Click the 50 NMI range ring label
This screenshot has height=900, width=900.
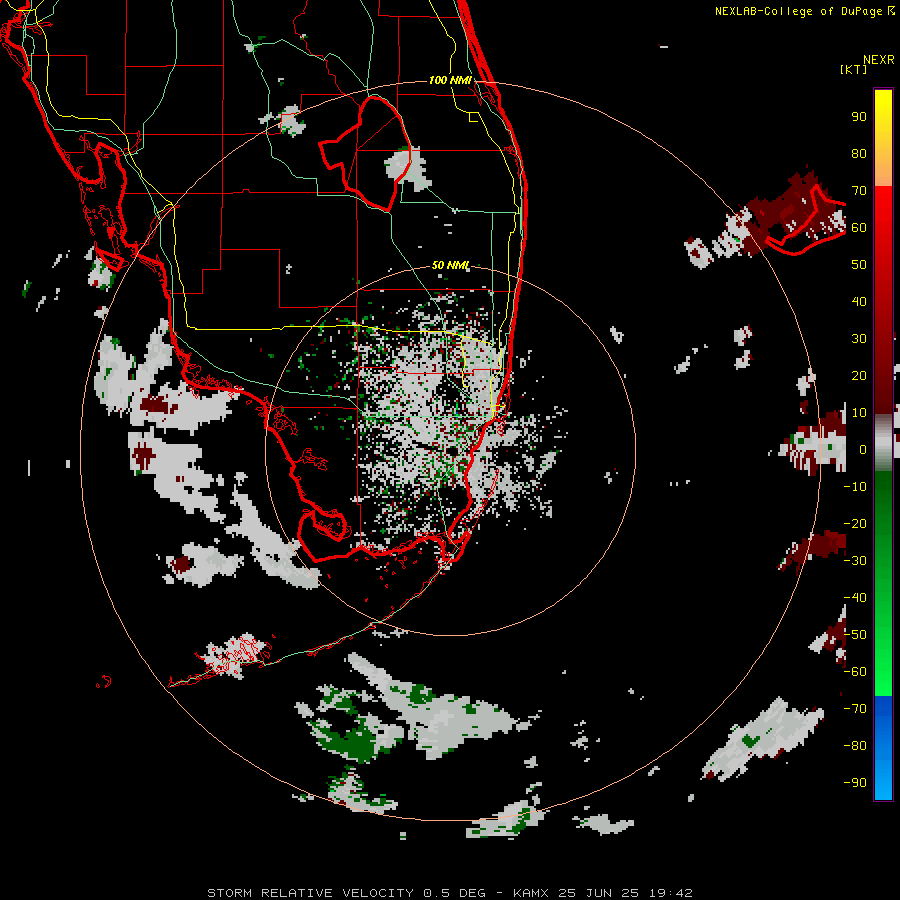(x=451, y=265)
